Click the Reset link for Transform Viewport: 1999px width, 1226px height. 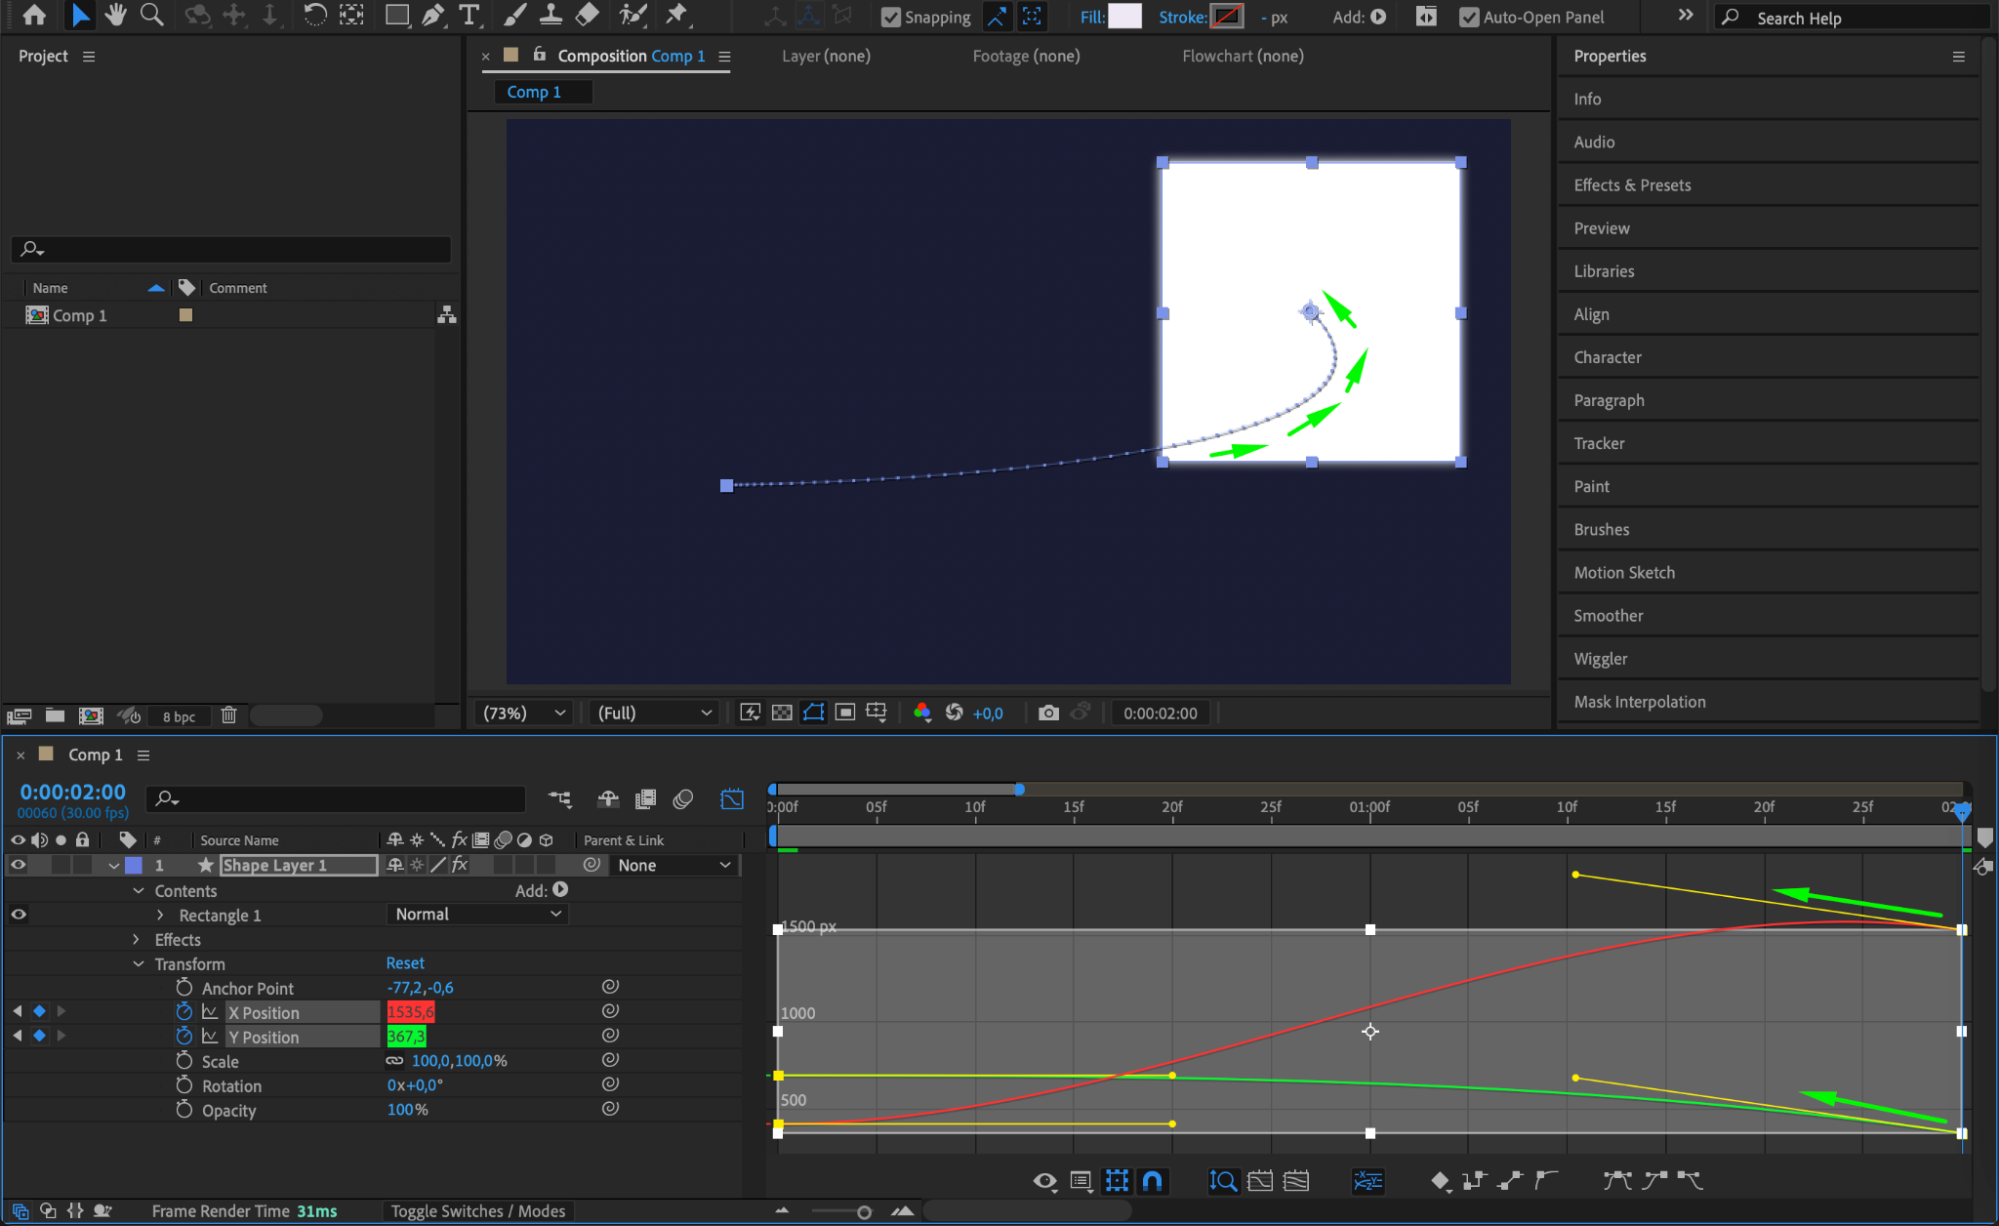click(405, 963)
